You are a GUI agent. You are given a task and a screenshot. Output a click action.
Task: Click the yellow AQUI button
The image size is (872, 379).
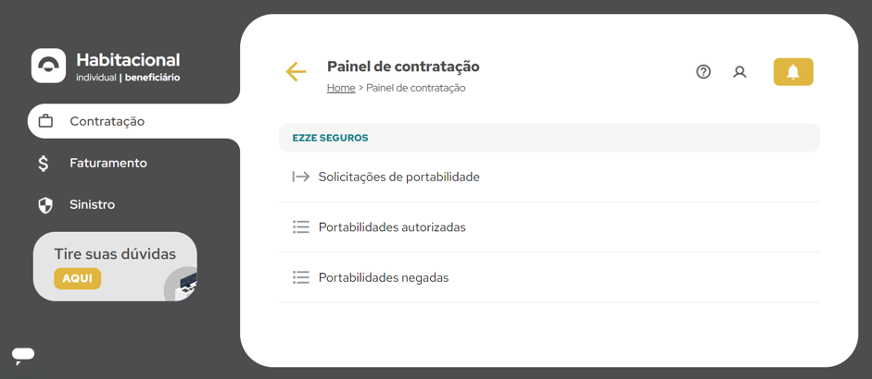[x=77, y=279]
